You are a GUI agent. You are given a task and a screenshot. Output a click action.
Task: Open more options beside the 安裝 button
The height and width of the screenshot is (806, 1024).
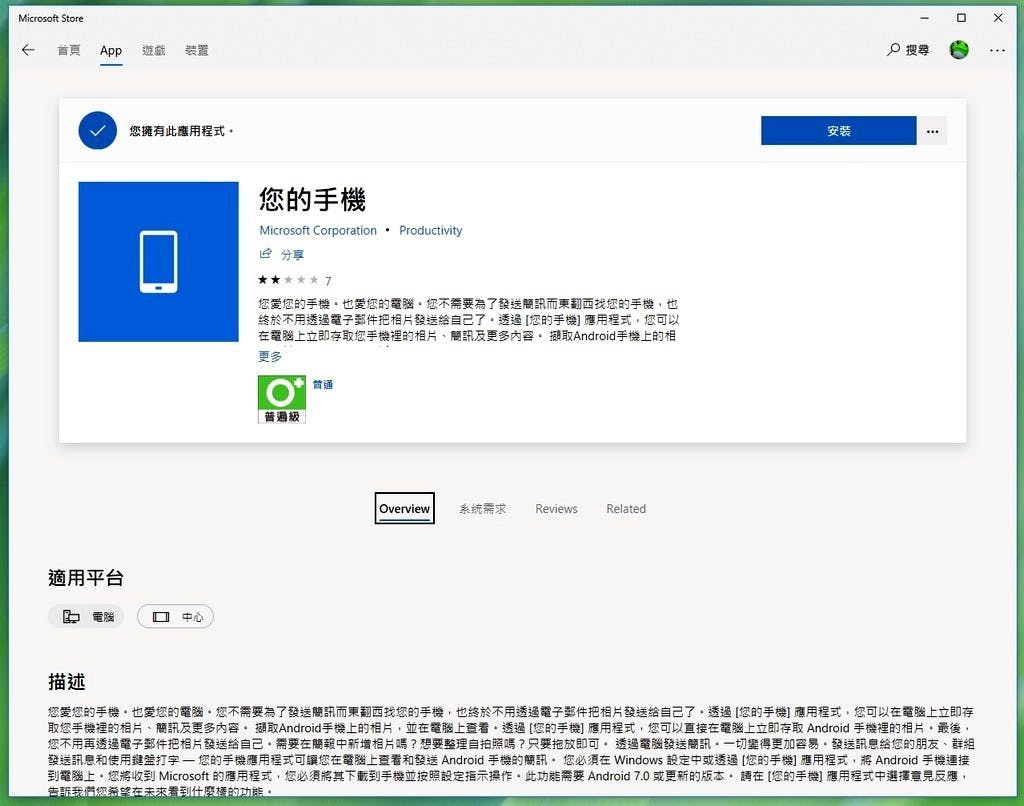click(x=932, y=131)
